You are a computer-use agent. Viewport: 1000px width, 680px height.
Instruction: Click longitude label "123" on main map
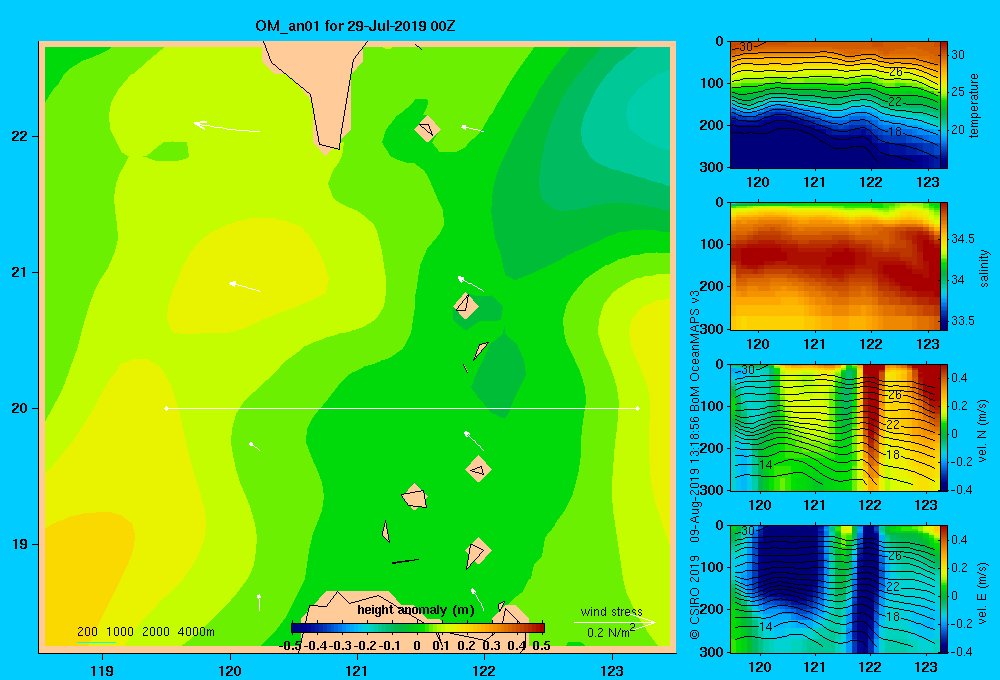[x=612, y=670]
